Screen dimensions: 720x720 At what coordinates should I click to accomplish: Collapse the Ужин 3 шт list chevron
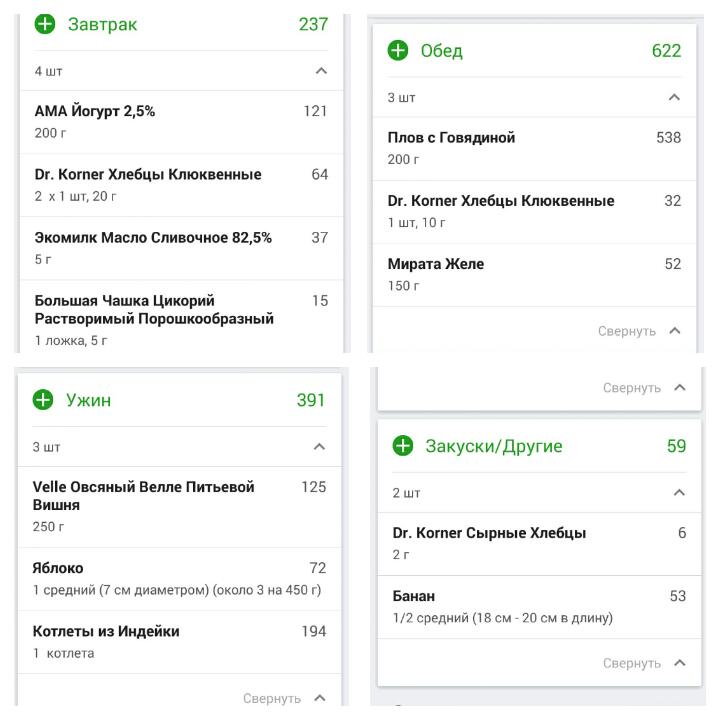tap(319, 447)
